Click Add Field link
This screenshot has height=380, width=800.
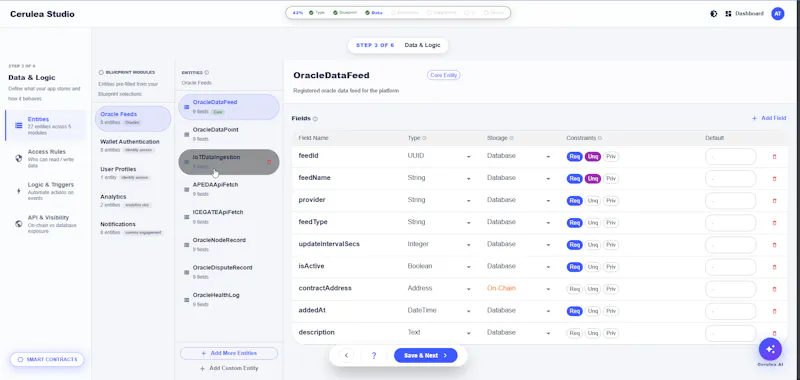coord(768,118)
